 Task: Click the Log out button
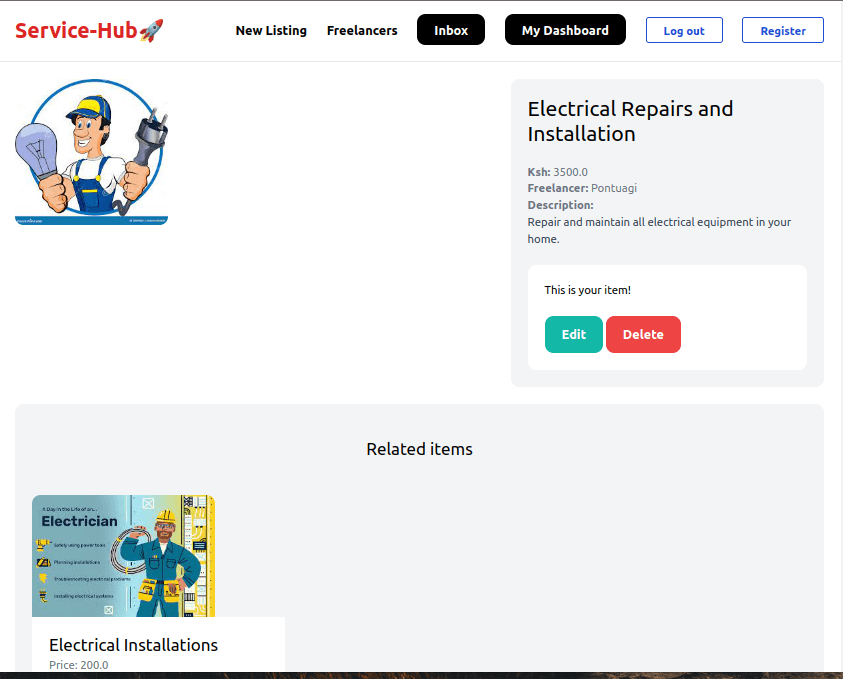[684, 30]
